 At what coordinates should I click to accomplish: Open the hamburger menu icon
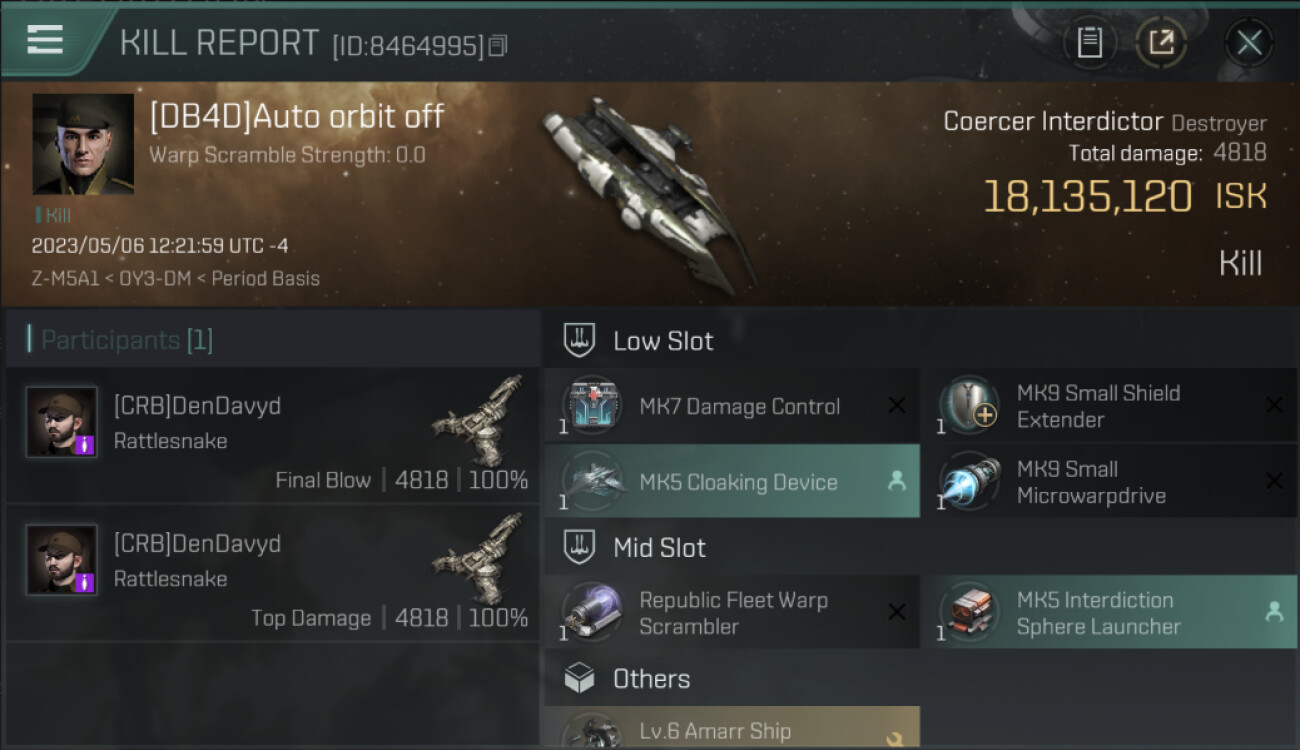(x=45, y=40)
